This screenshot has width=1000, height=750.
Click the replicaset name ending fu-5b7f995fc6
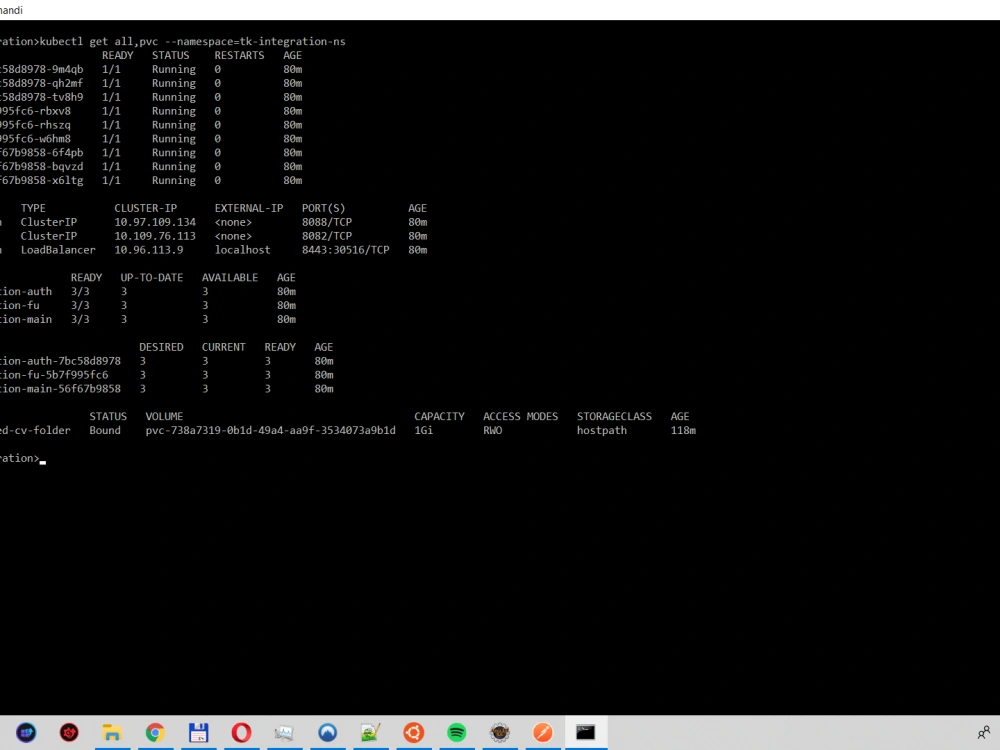(54, 375)
